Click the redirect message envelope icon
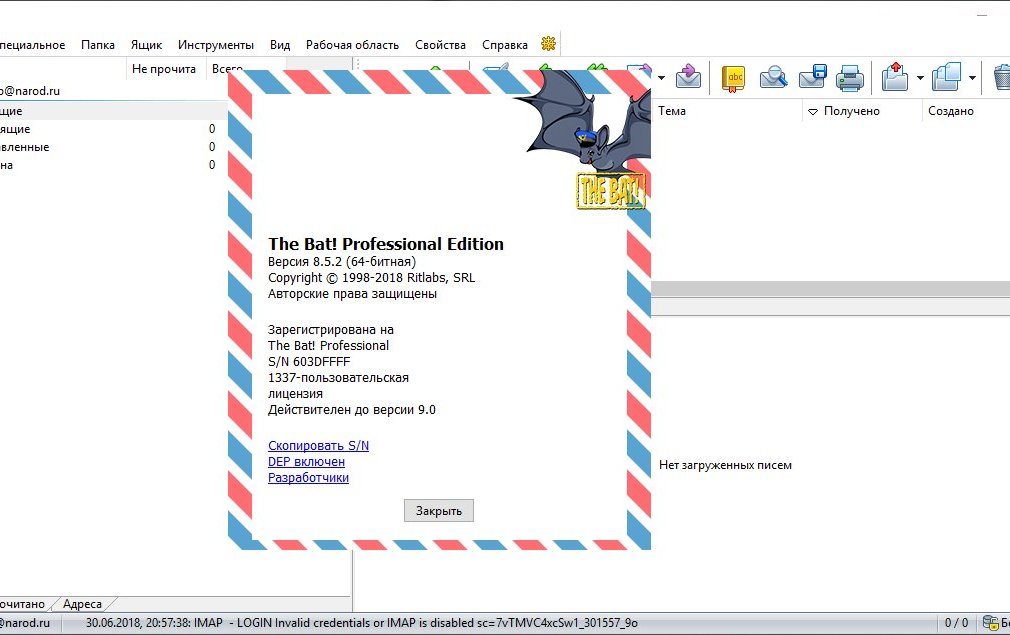 (688, 77)
